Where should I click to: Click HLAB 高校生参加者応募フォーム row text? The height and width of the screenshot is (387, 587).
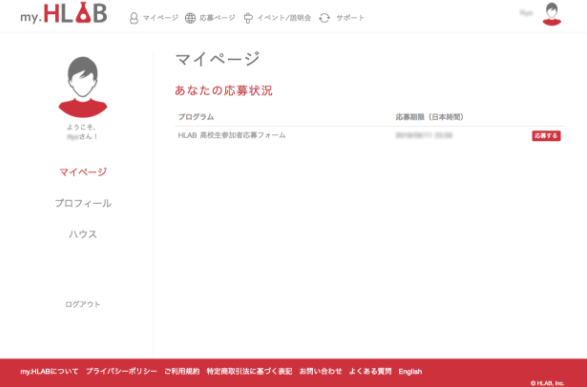[x=232, y=135]
